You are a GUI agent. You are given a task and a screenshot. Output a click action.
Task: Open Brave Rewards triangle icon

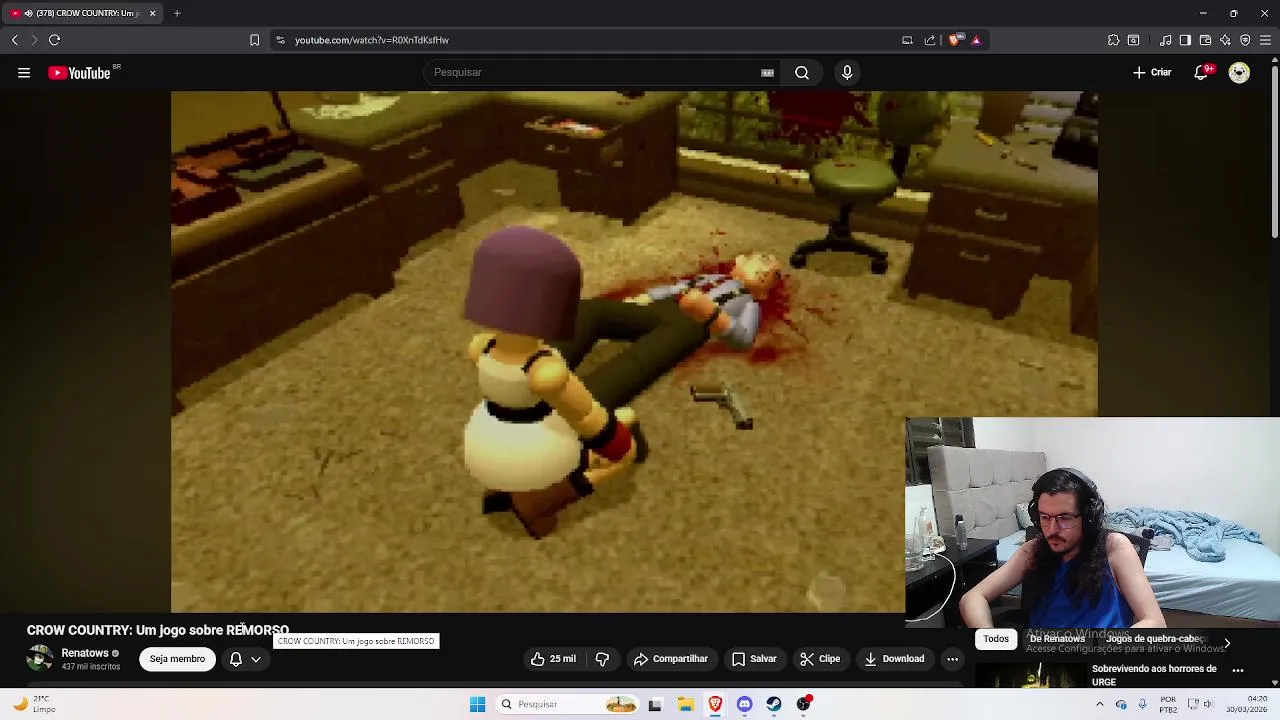(x=976, y=40)
